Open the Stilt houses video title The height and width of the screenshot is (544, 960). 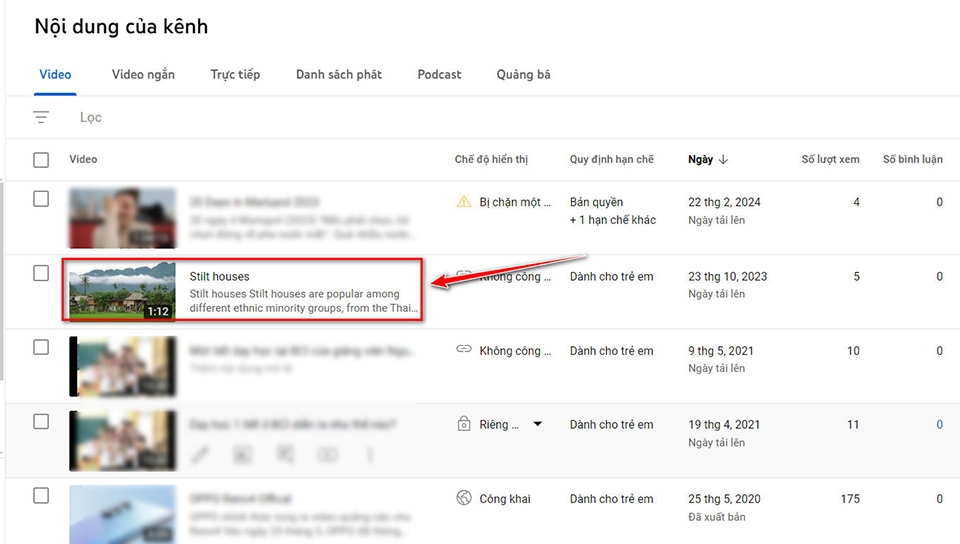[x=219, y=277]
